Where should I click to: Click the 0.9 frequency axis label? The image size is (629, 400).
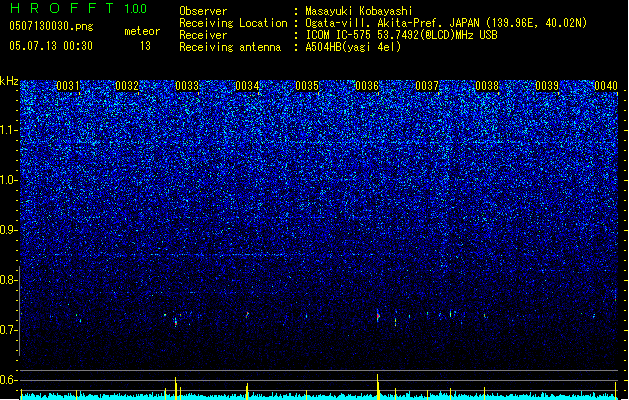(8, 230)
